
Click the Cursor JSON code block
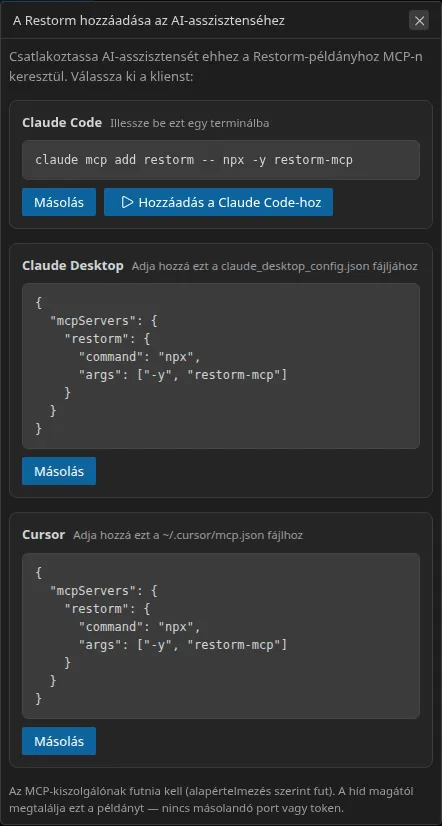click(x=221, y=636)
